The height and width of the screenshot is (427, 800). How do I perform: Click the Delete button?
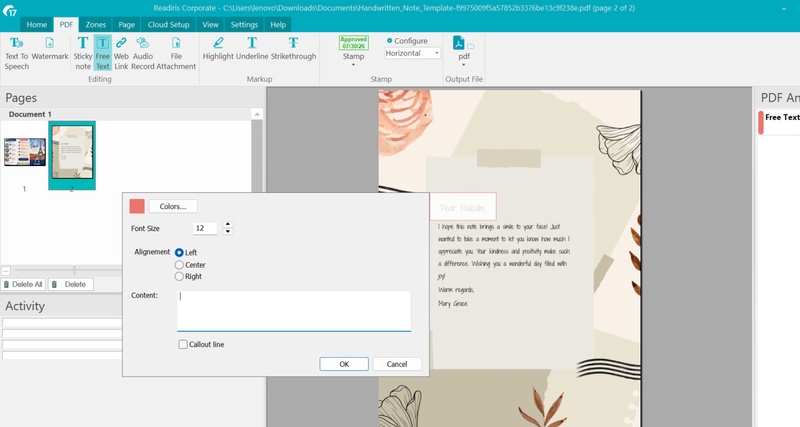[x=70, y=284]
